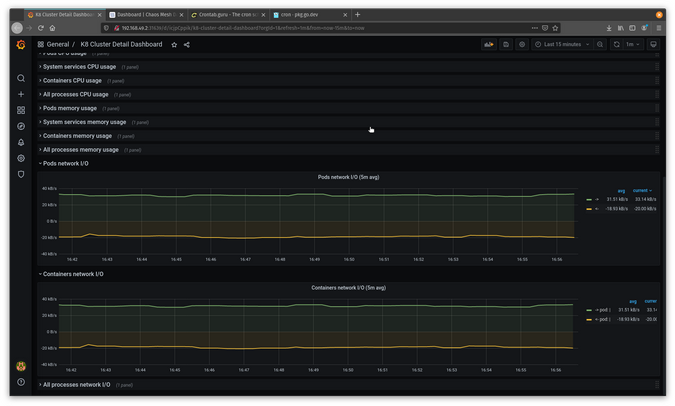Click yellow series color in Containers legend
The height and width of the screenshot is (406, 675).
588,319
